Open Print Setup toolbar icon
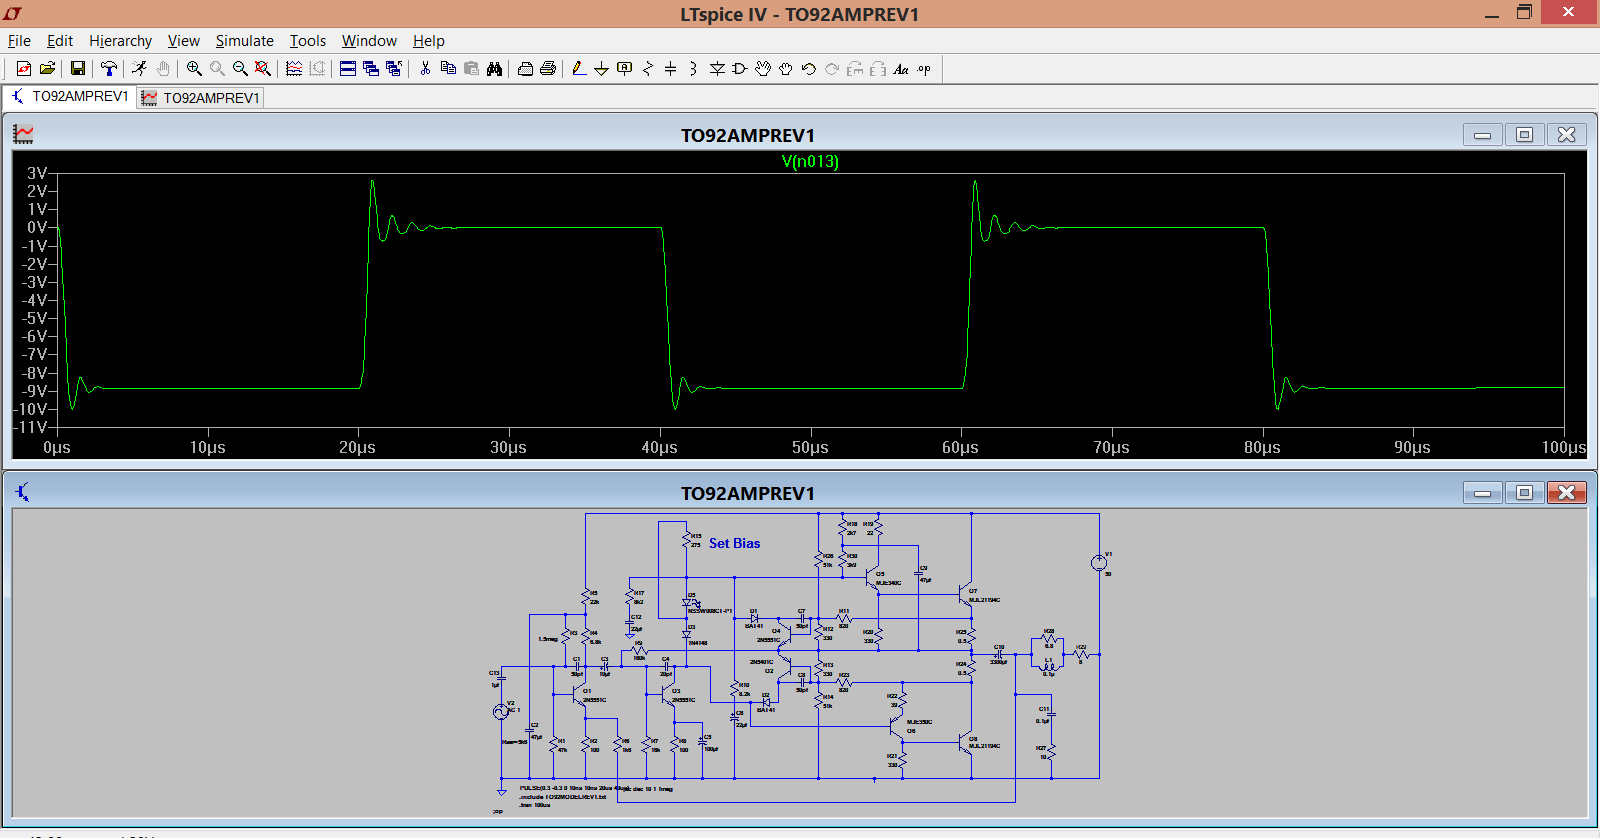Viewport: 1600px width, 838px height. click(x=525, y=69)
